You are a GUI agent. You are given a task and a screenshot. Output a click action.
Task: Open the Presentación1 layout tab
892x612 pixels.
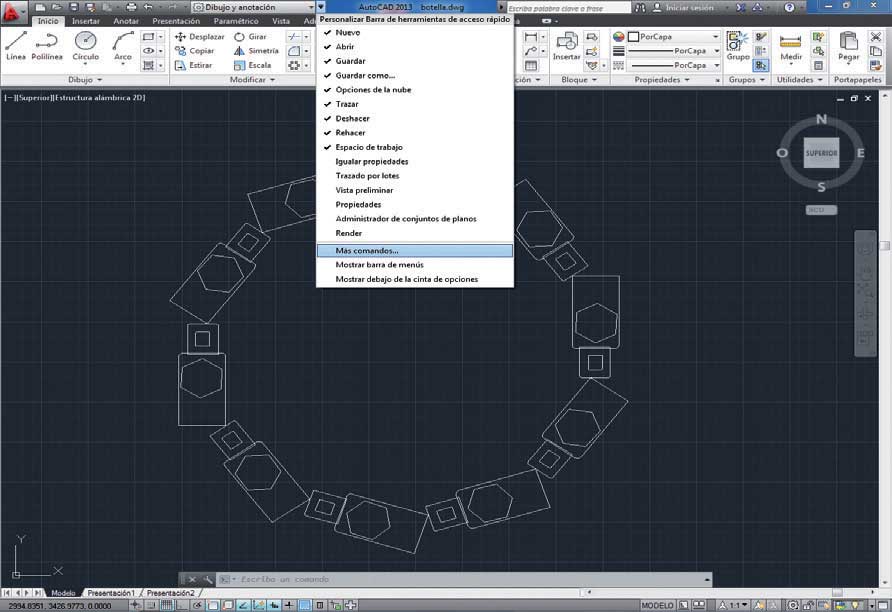pos(111,593)
